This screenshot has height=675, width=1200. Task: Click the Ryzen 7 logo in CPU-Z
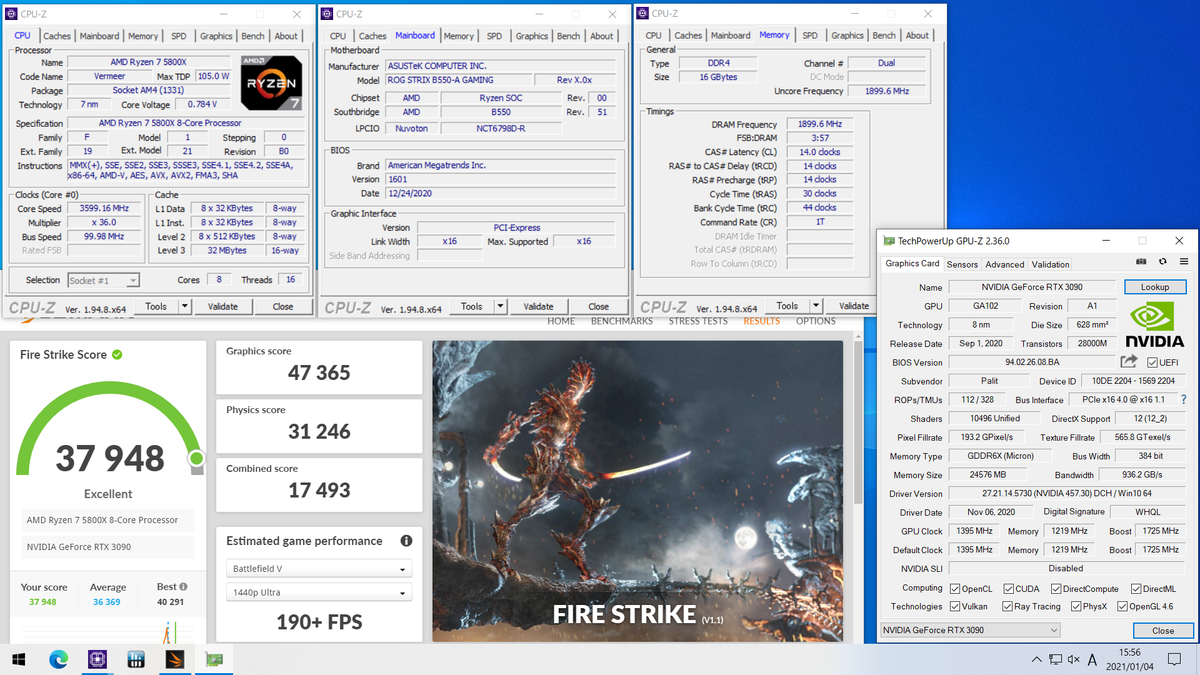(x=272, y=83)
